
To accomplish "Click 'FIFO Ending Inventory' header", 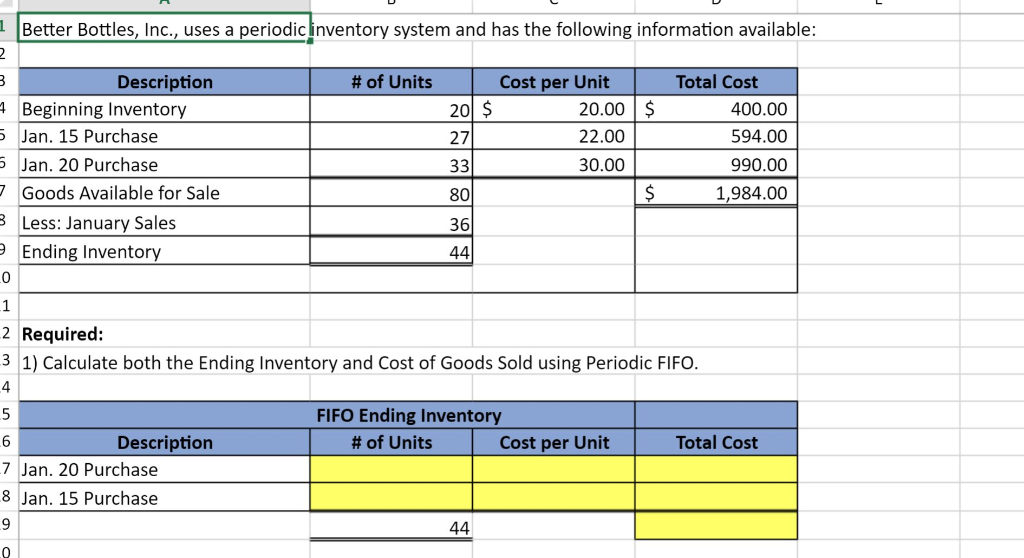I will click(409, 416).
